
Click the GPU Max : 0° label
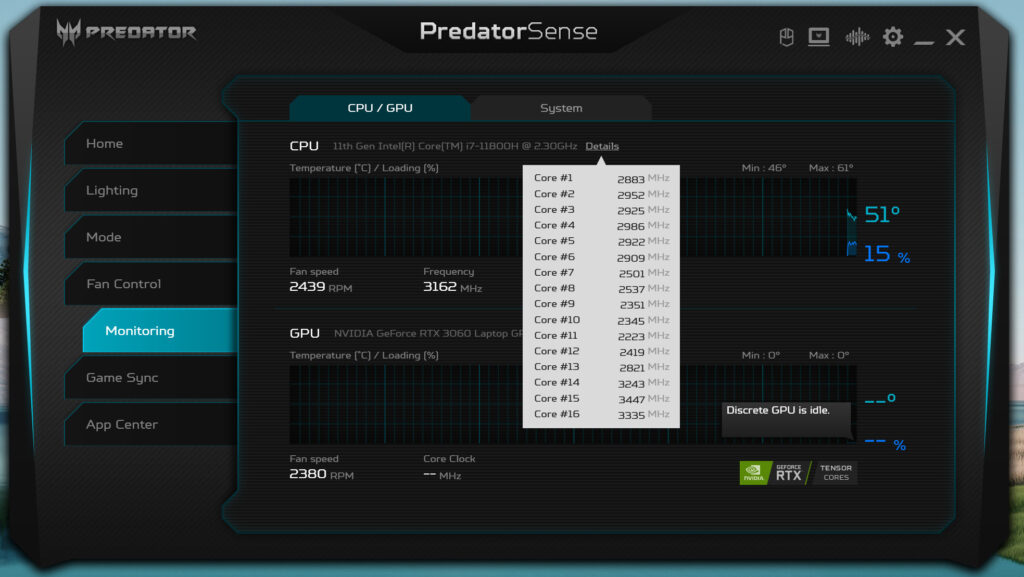click(829, 355)
